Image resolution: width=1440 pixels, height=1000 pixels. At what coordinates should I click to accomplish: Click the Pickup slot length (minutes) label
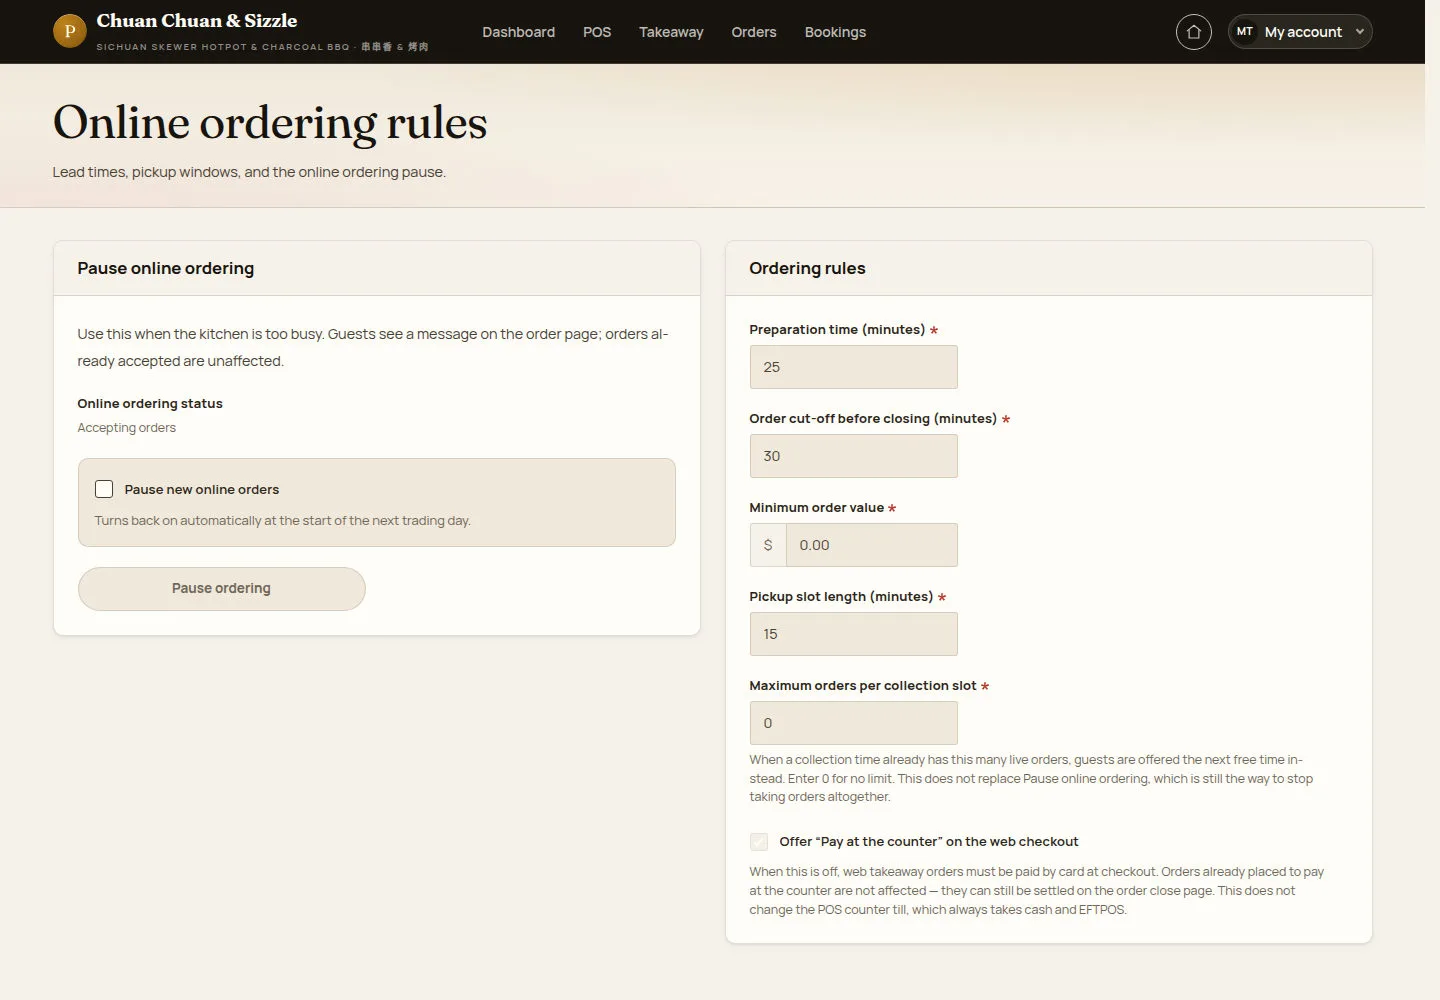pyautogui.click(x=841, y=597)
